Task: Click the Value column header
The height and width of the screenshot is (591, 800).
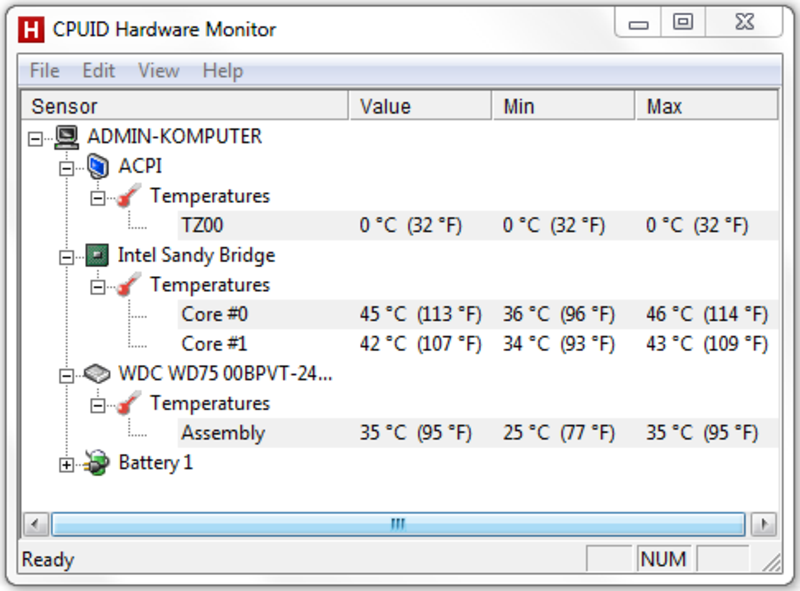Action: pyautogui.click(x=420, y=106)
